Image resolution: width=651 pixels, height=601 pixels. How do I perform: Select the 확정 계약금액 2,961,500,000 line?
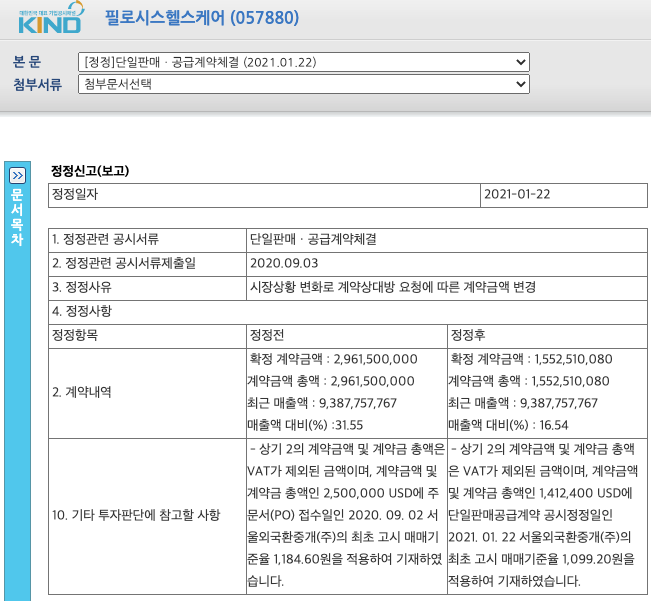(x=333, y=359)
